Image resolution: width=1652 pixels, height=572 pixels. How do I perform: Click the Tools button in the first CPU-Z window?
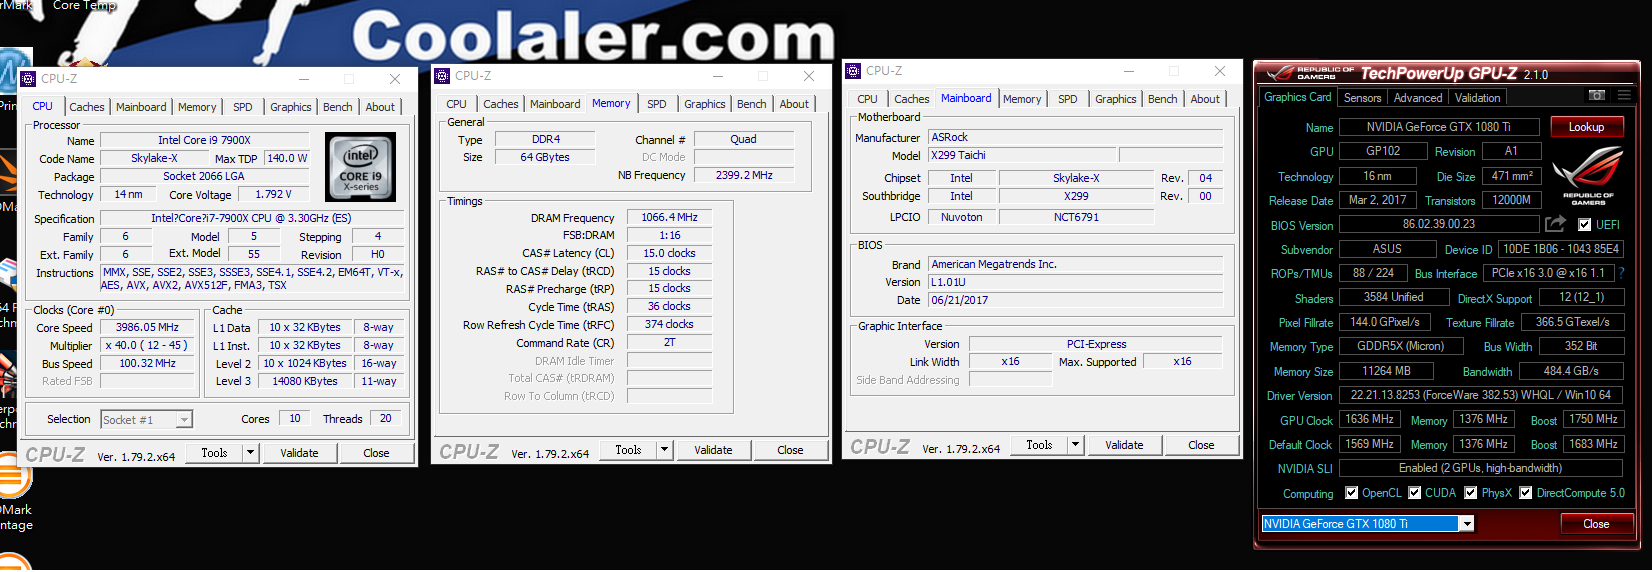214,453
